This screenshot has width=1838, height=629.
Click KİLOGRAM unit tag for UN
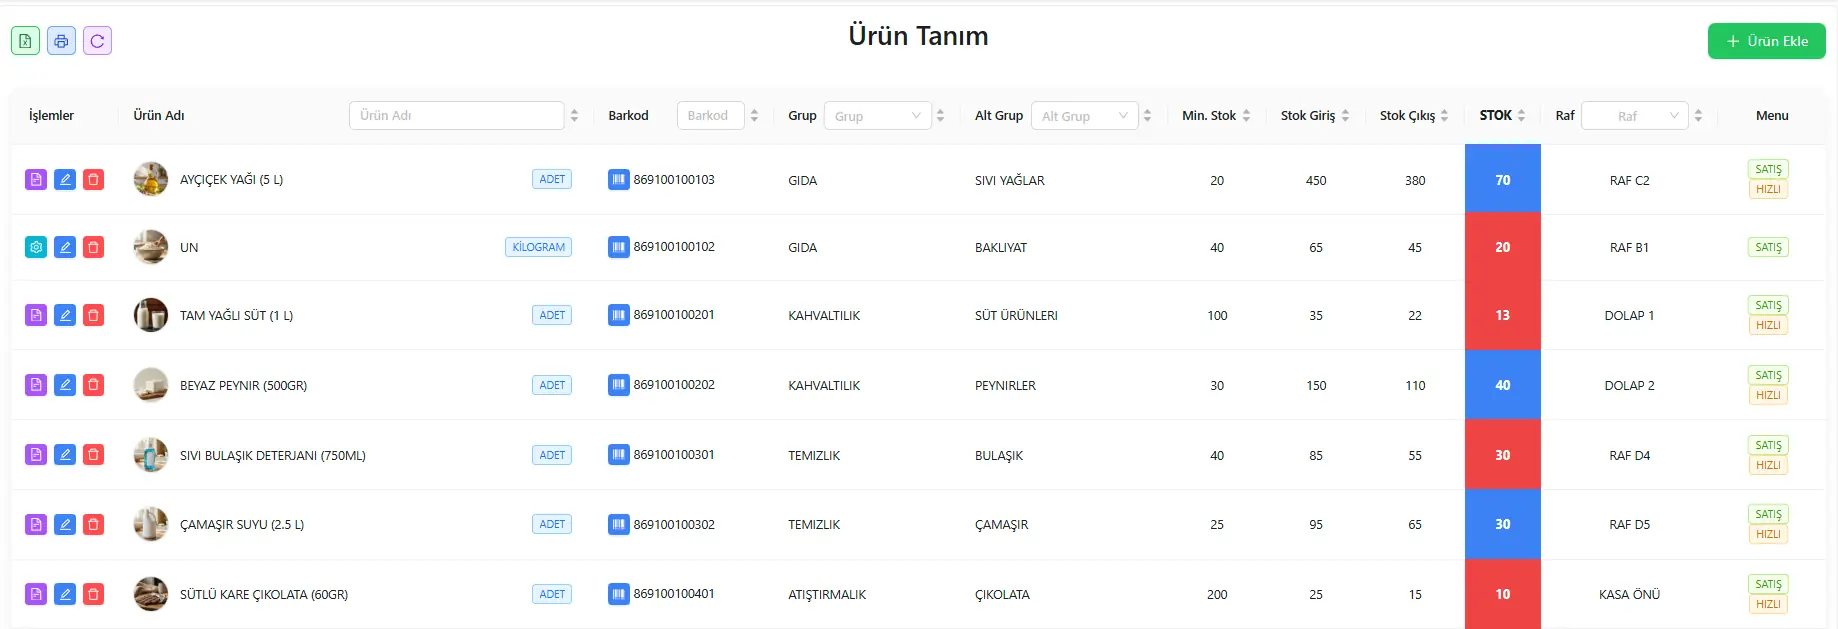(538, 247)
